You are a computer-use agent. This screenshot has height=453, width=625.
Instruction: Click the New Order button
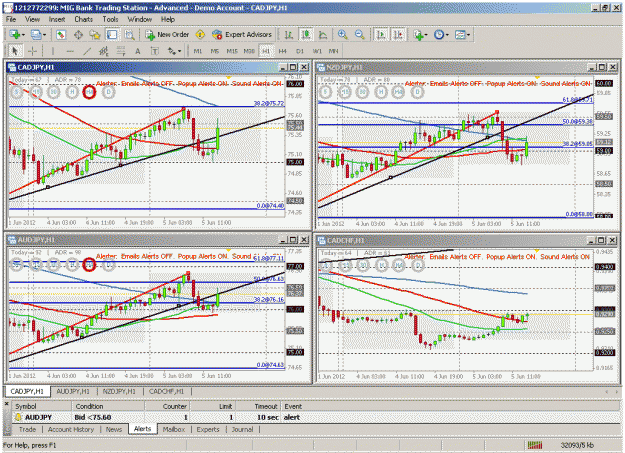pyautogui.click(x=167, y=35)
